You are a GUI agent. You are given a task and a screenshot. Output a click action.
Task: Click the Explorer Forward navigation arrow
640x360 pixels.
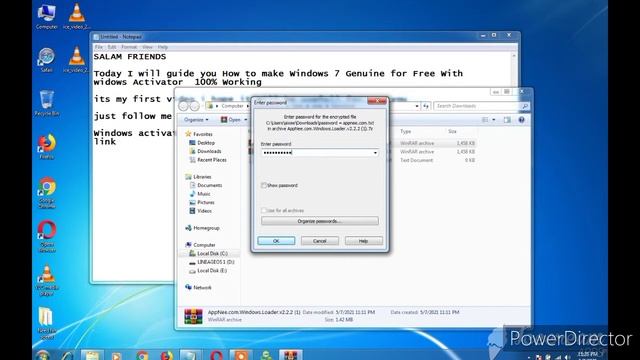pos(195,106)
